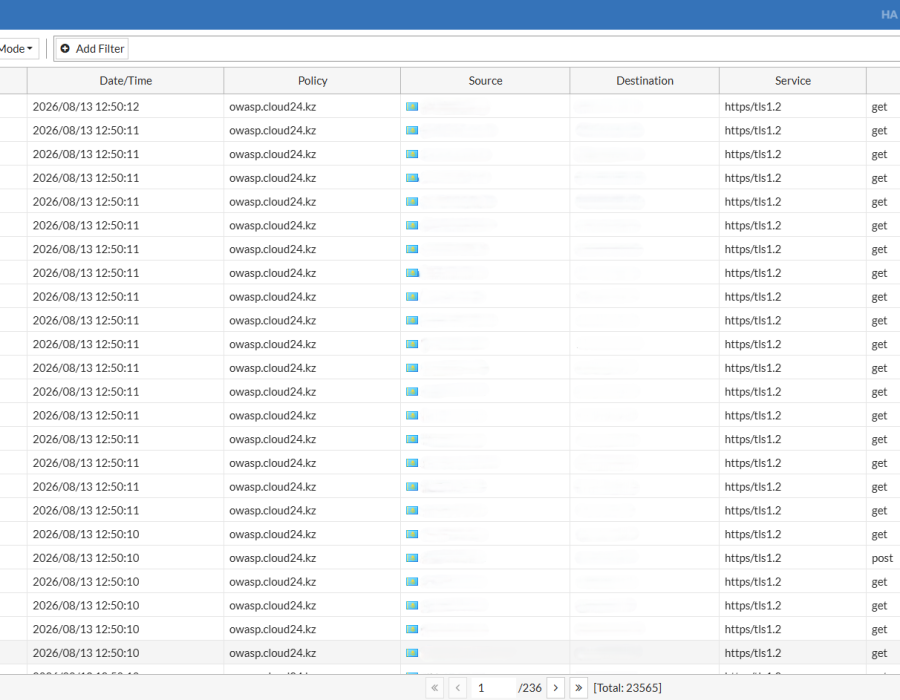
Task: Go to previous page with left arrow
Action: click(457, 687)
